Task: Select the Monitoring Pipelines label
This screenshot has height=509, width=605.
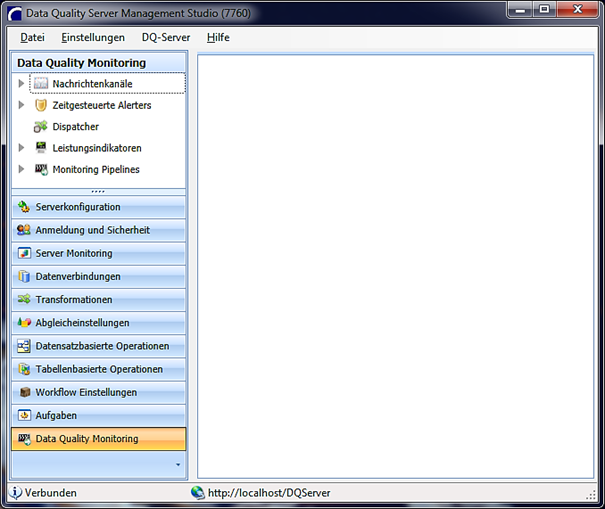Action: click(96, 169)
